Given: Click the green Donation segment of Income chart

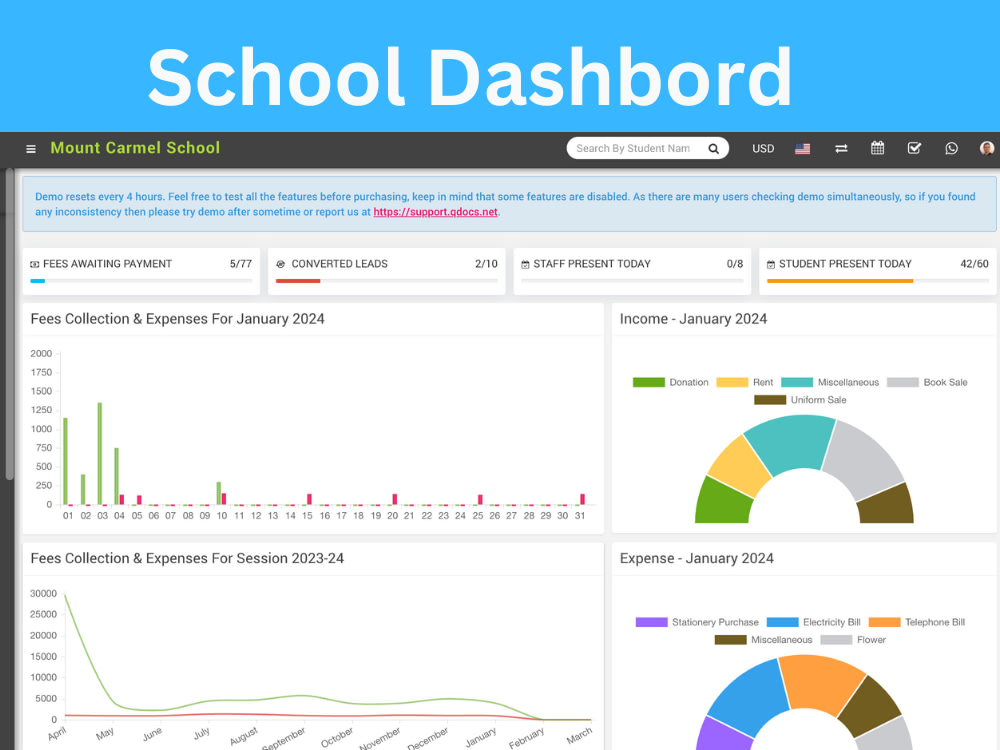Looking at the screenshot, I should pos(721,503).
